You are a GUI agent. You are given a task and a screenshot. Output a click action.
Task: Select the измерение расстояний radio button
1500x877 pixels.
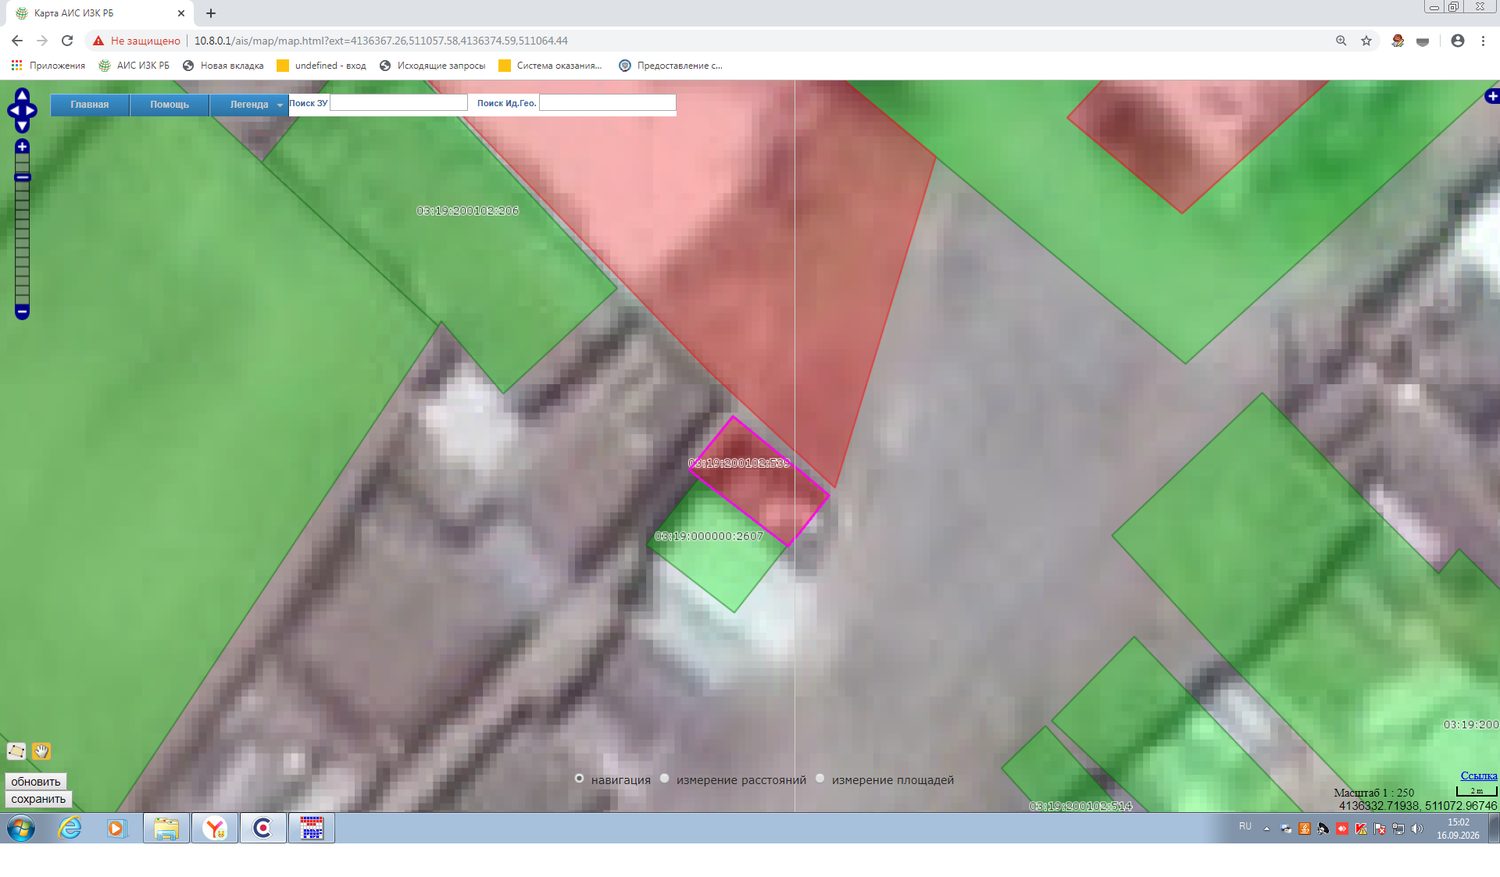[664, 778]
